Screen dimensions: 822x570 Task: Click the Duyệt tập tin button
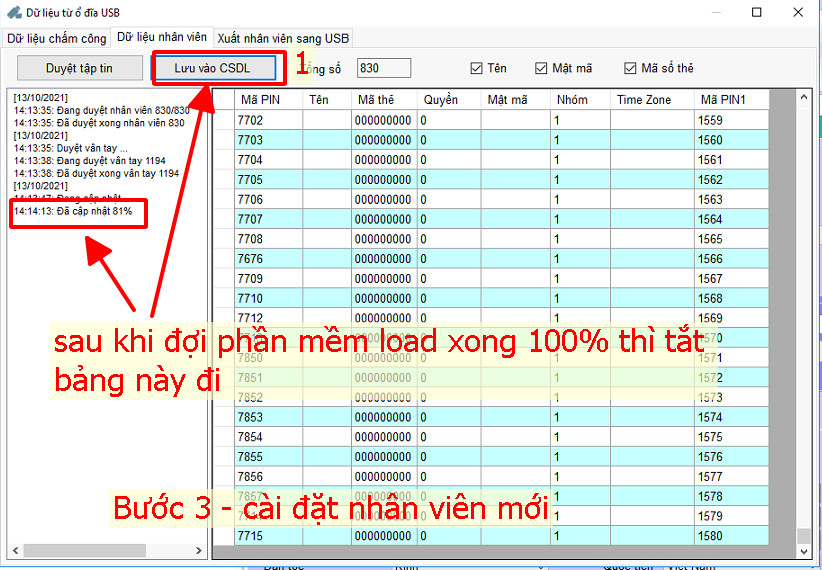[x=80, y=68]
